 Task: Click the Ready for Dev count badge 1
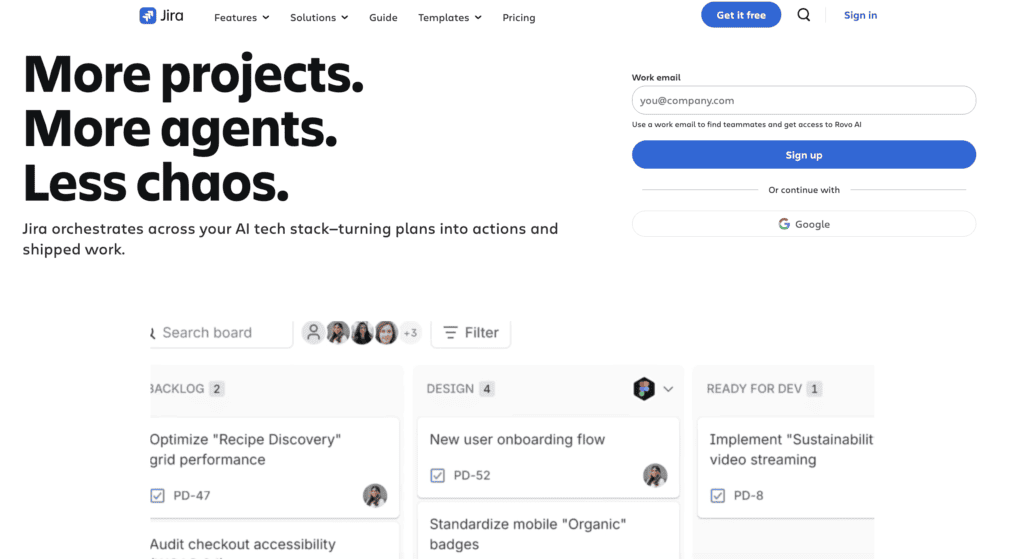click(x=814, y=389)
